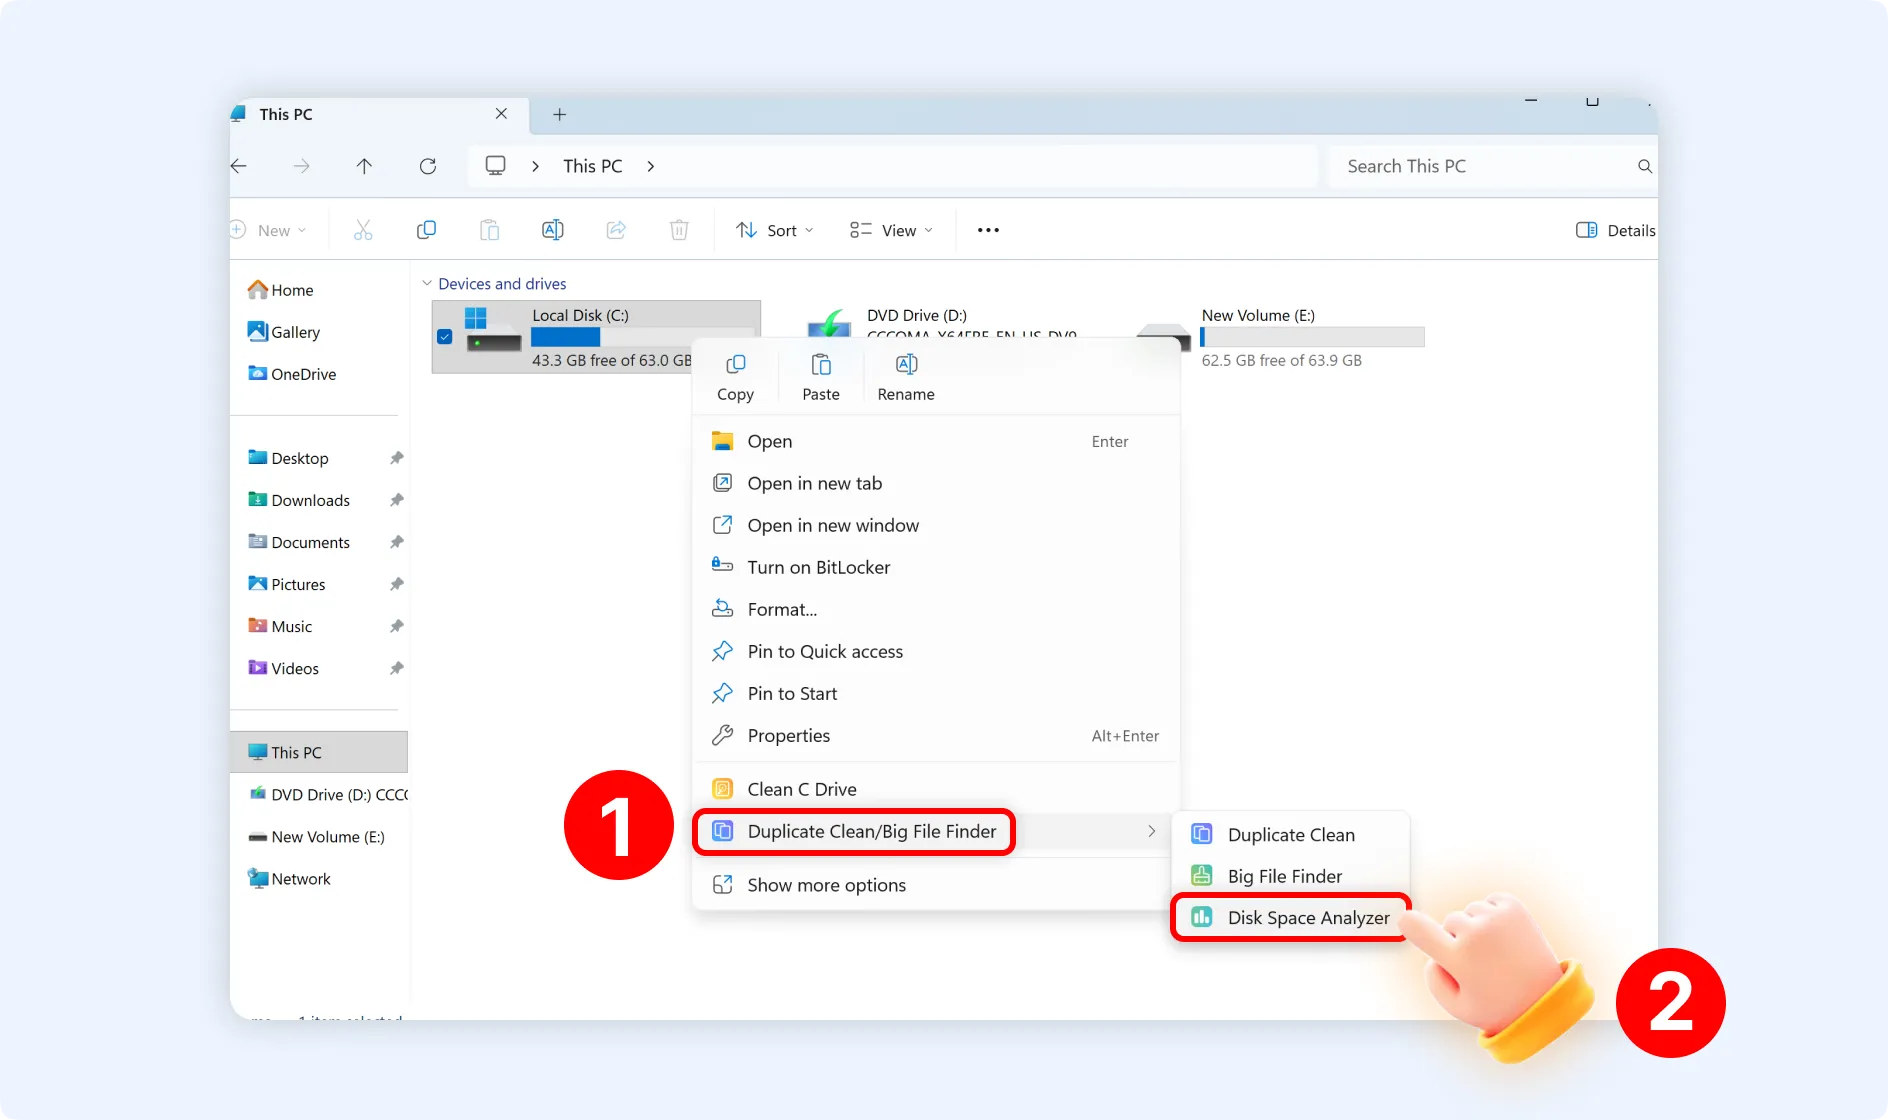1888x1120 pixels.
Task: Click the Delete icon in the toolbar
Action: tap(679, 230)
